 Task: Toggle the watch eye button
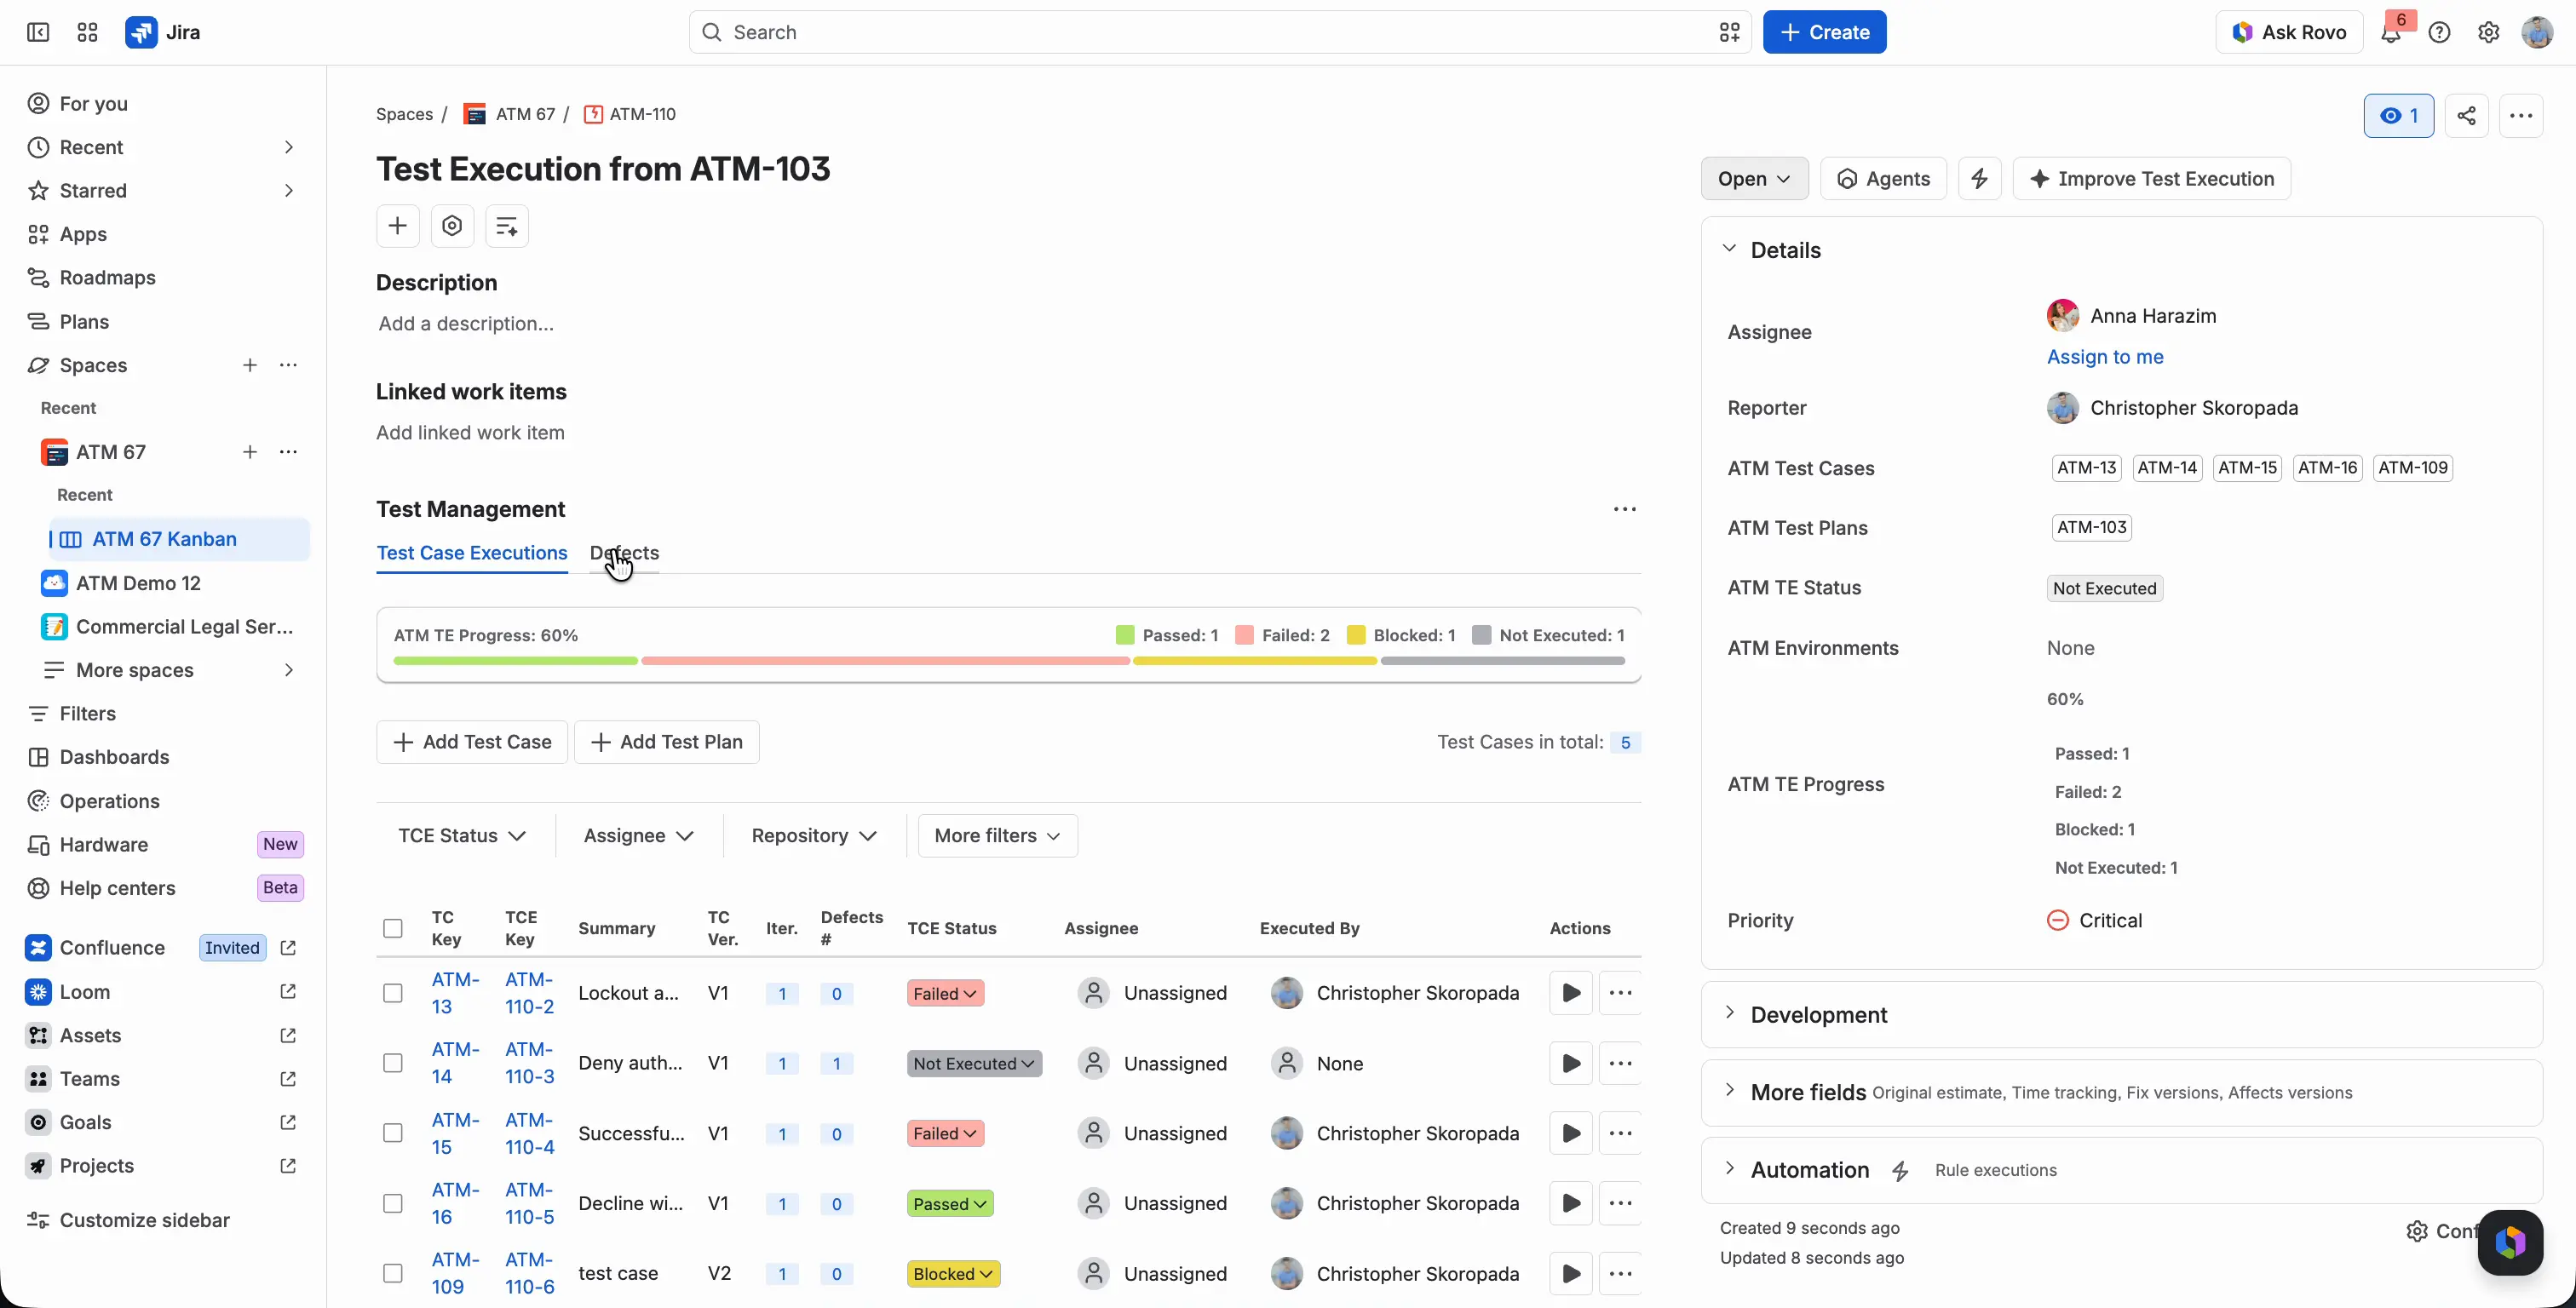point(2398,116)
